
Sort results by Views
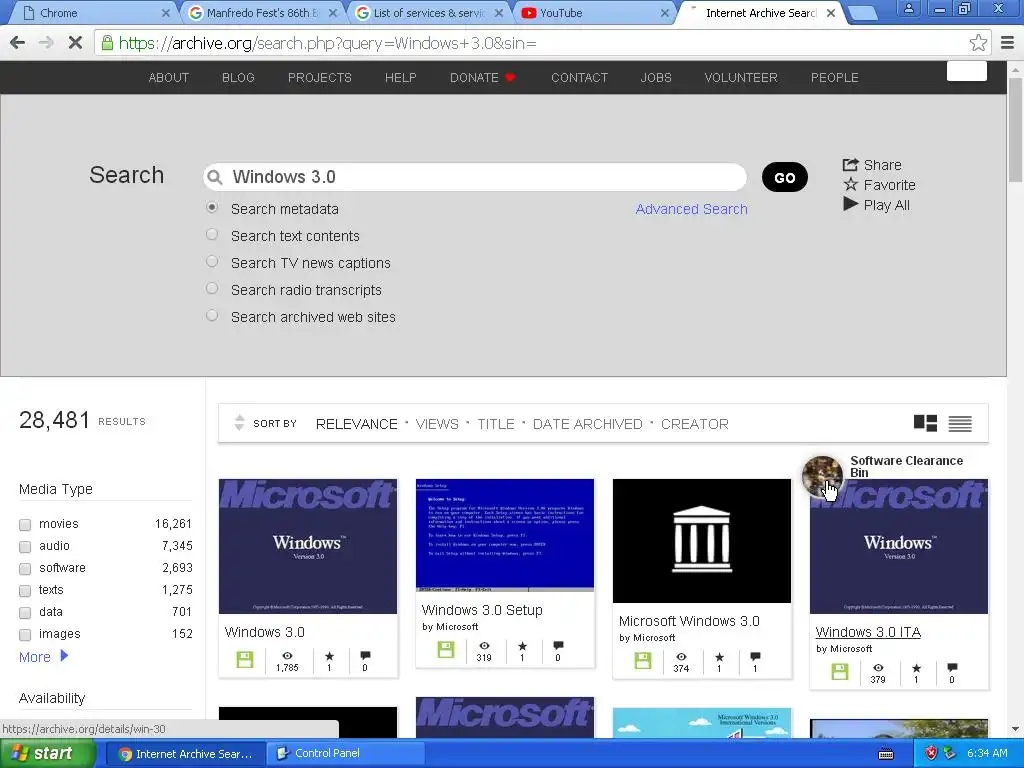click(x=437, y=424)
